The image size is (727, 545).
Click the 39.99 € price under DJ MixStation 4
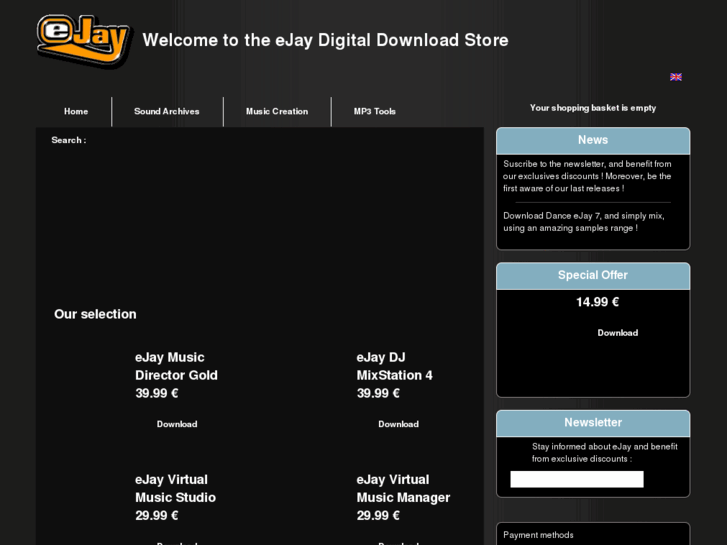point(378,393)
